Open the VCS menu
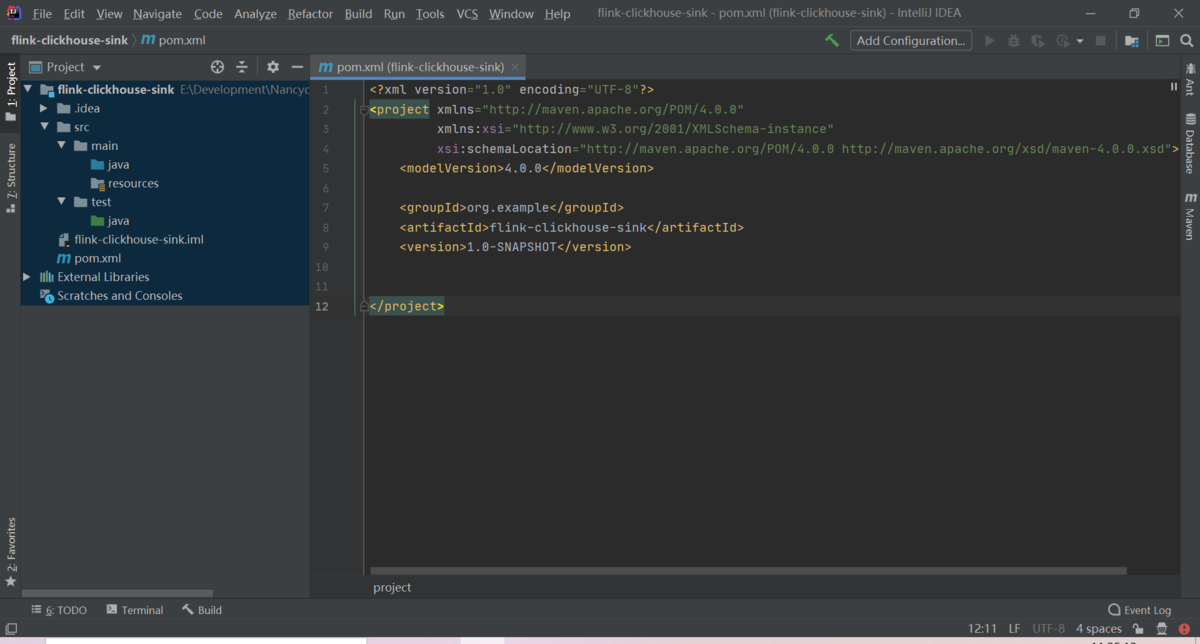 [467, 14]
